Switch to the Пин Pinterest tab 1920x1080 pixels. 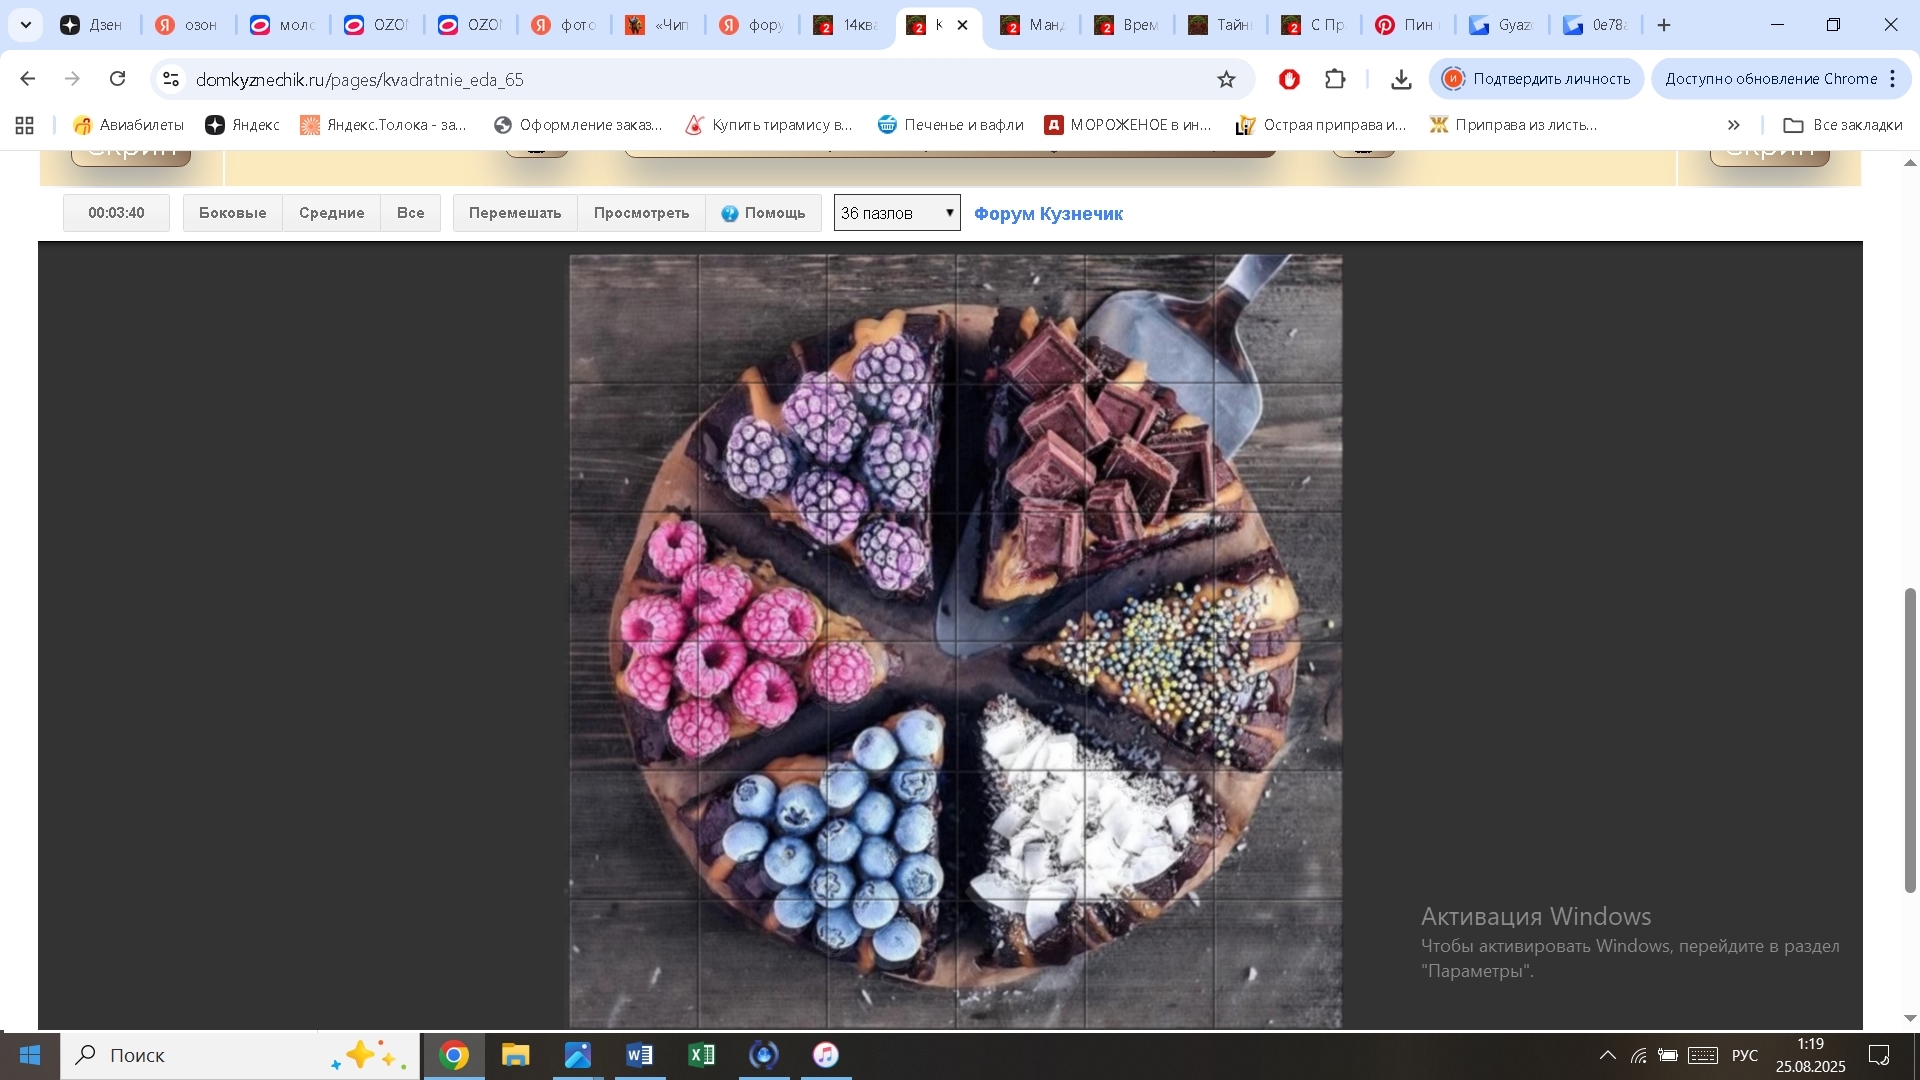(x=1406, y=25)
